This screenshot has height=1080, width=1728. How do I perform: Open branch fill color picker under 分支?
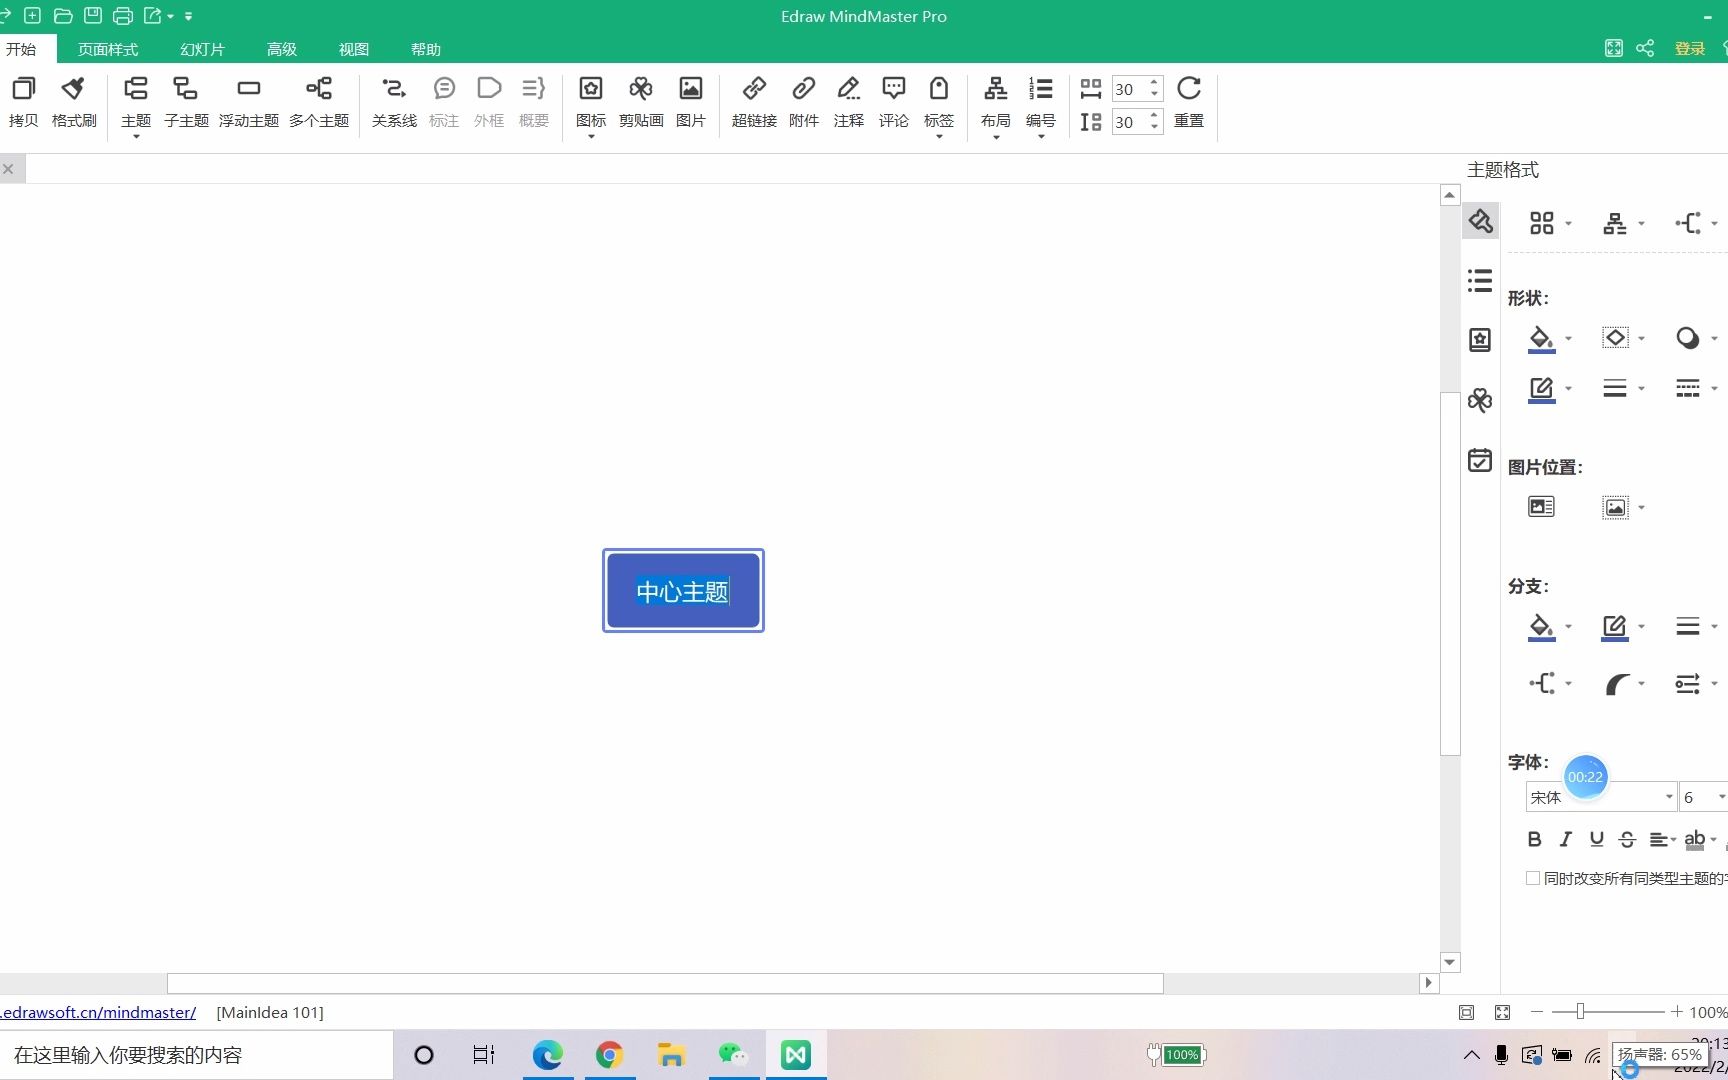click(1549, 627)
